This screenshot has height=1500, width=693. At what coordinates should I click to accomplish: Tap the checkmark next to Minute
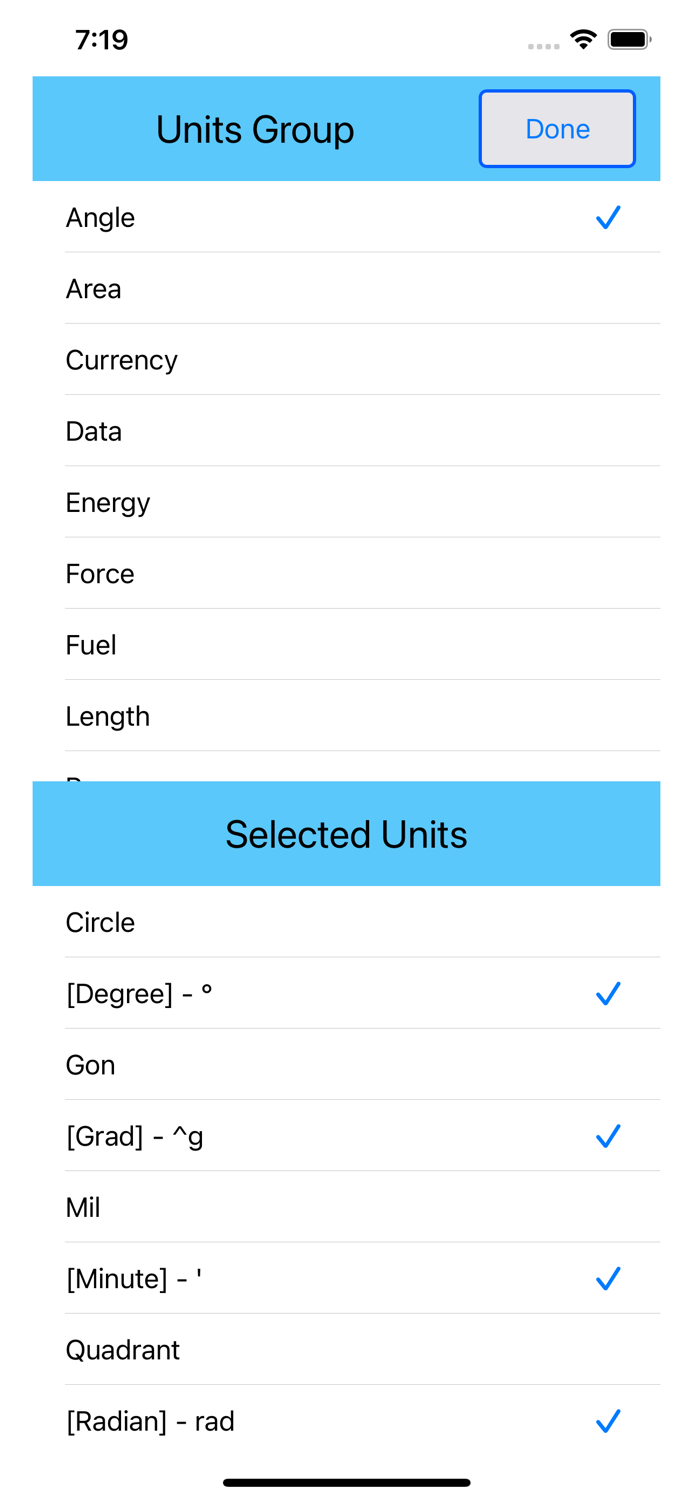608,1278
